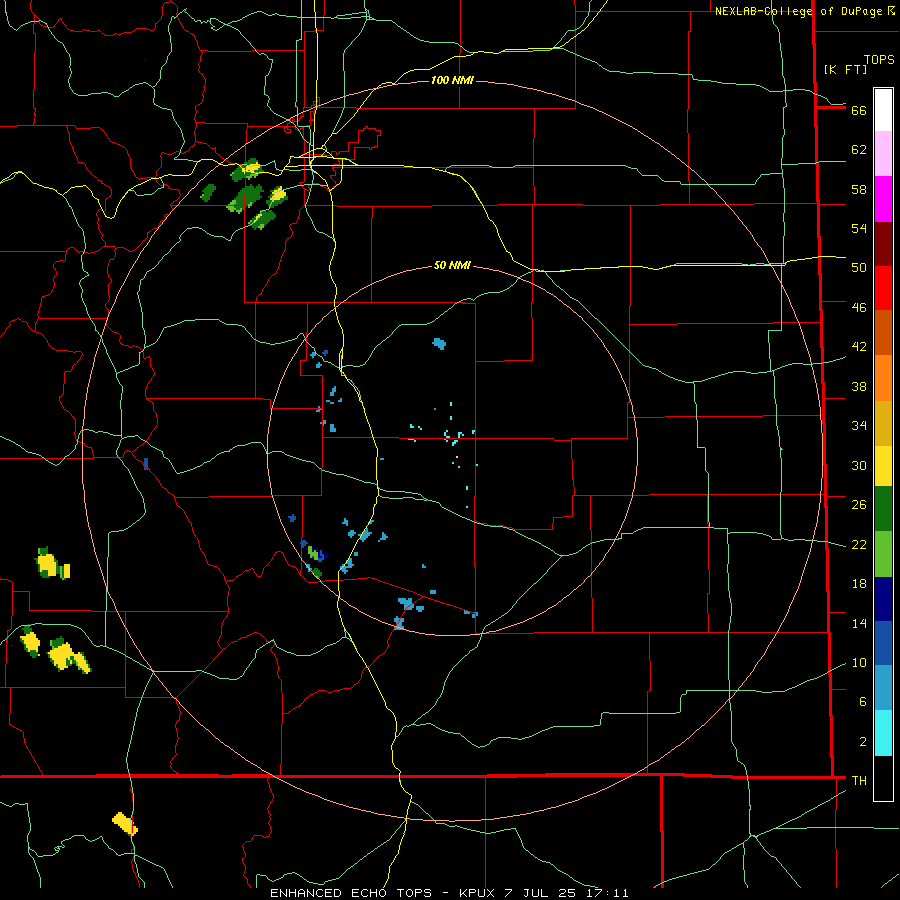Click the legend value 22
The width and height of the screenshot is (900, 900).
pyautogui.click(x=859, y=545)
